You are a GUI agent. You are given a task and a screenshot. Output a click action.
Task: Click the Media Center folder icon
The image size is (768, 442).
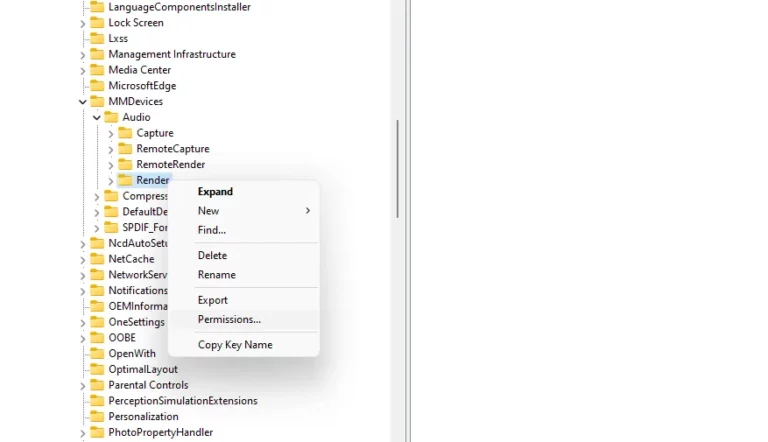97,70
